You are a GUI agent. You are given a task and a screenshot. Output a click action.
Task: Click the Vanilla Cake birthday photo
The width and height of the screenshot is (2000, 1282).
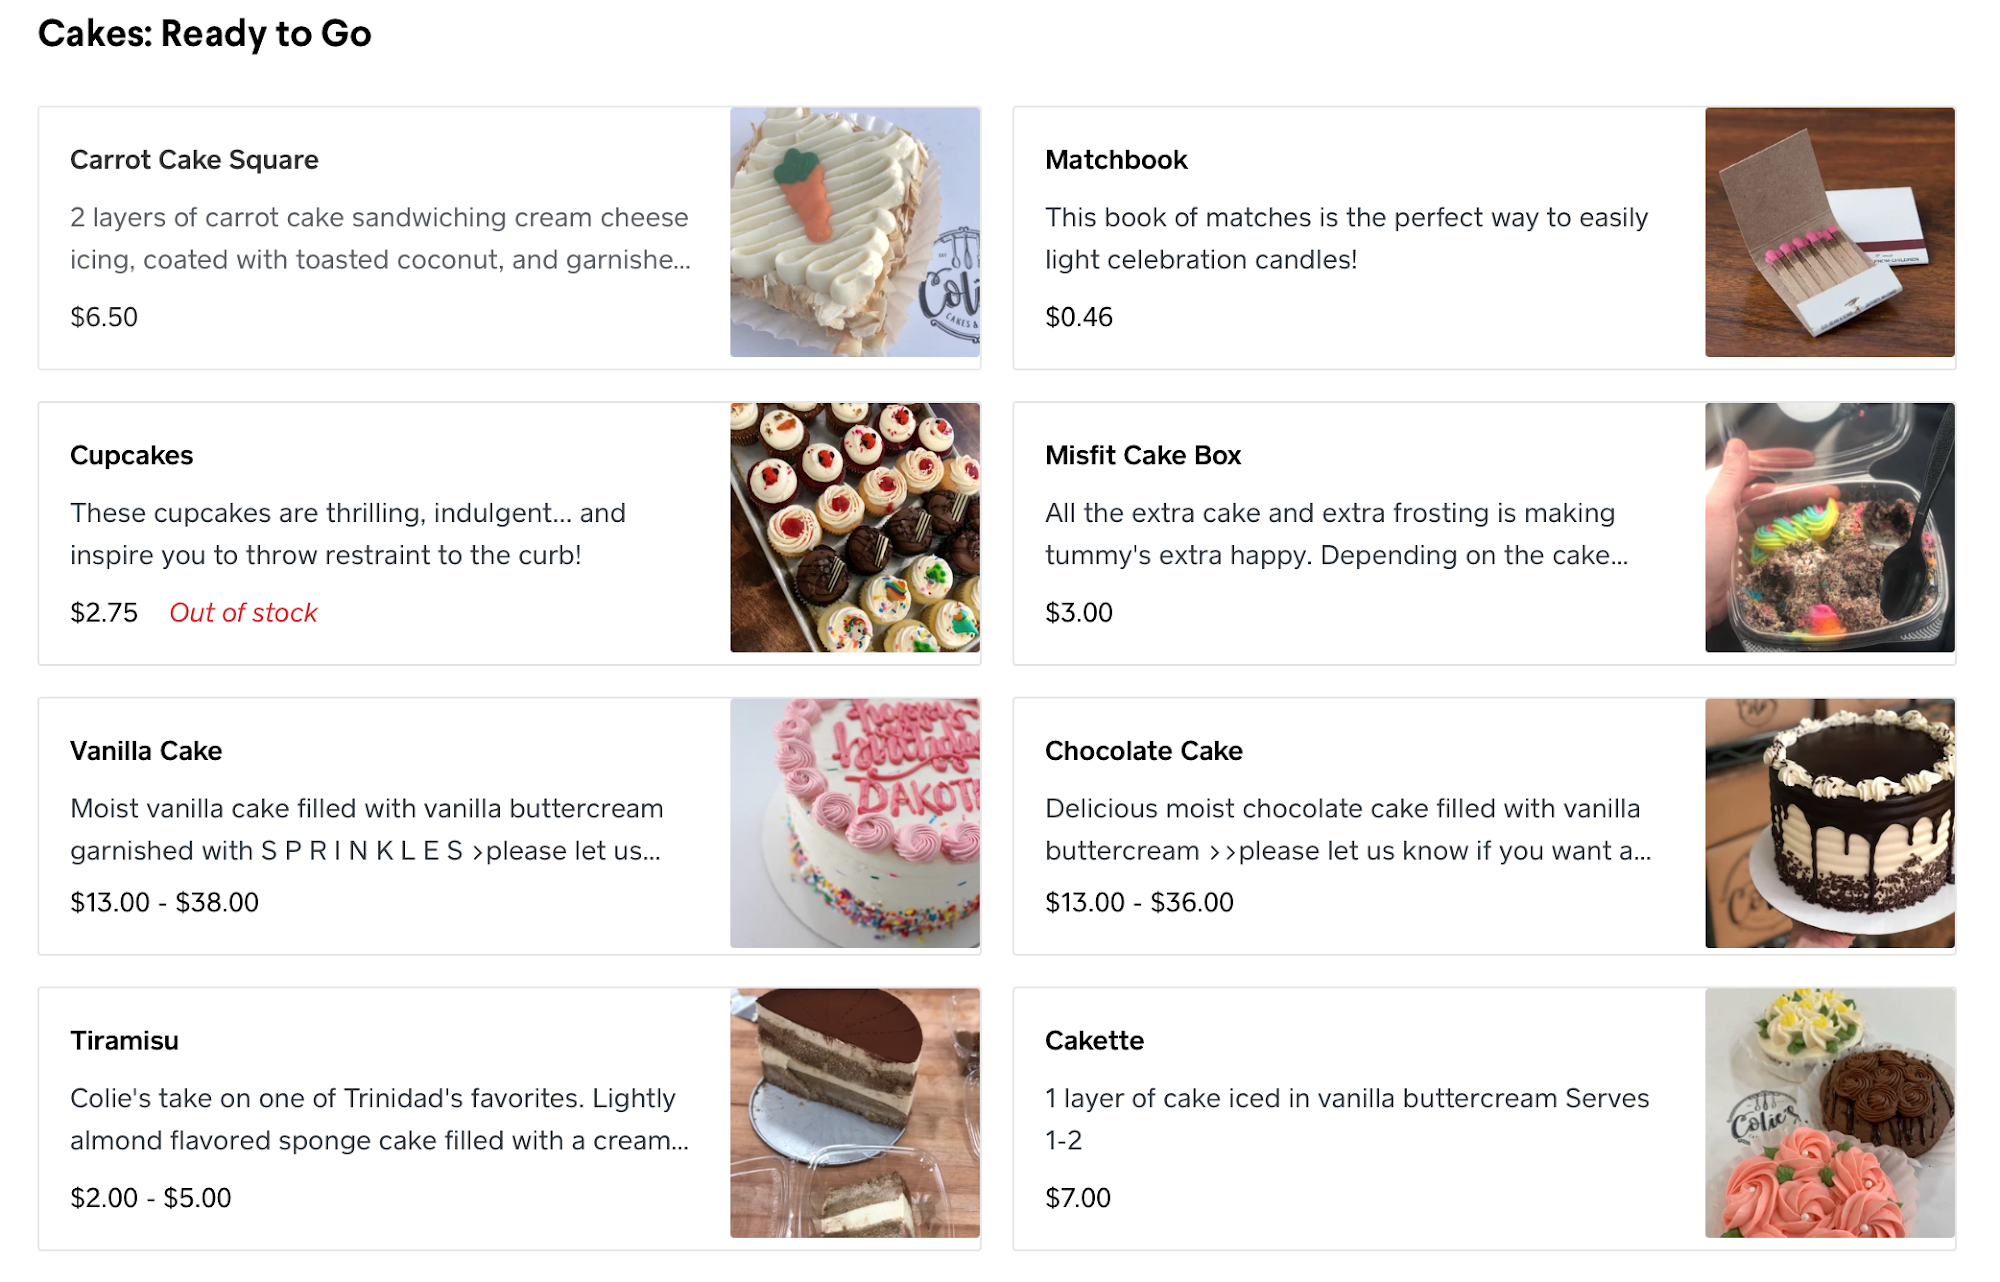click(854, 823)
